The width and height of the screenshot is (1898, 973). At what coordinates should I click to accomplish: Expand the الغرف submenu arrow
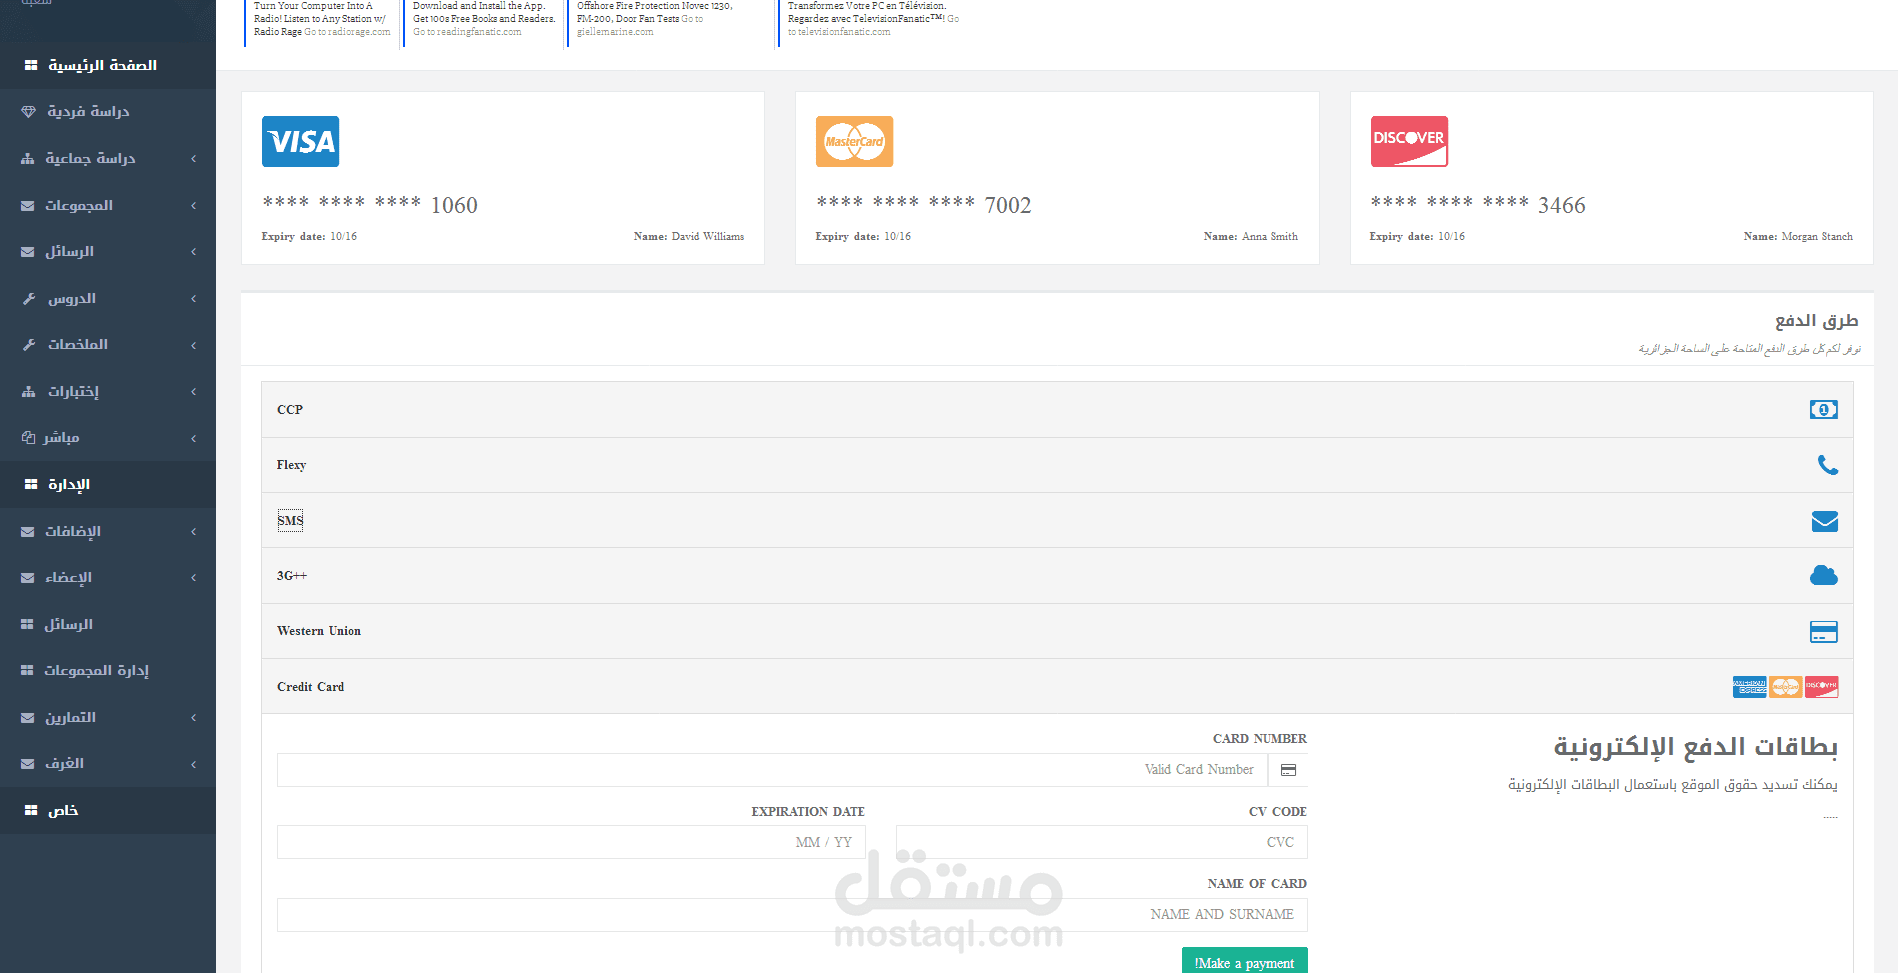tap(193, 764)
